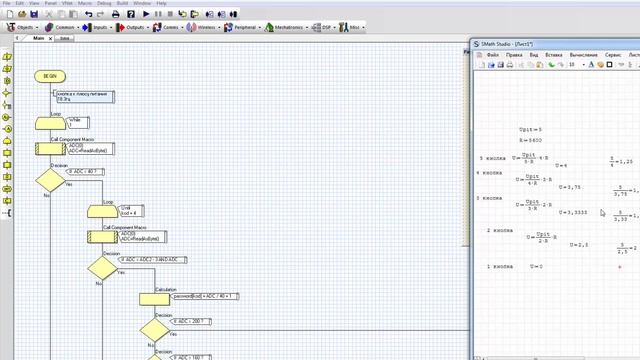The height and width of the screenshot is (360, 640).
Task: Click the Step Over debug icon
Action: point(195,14)
